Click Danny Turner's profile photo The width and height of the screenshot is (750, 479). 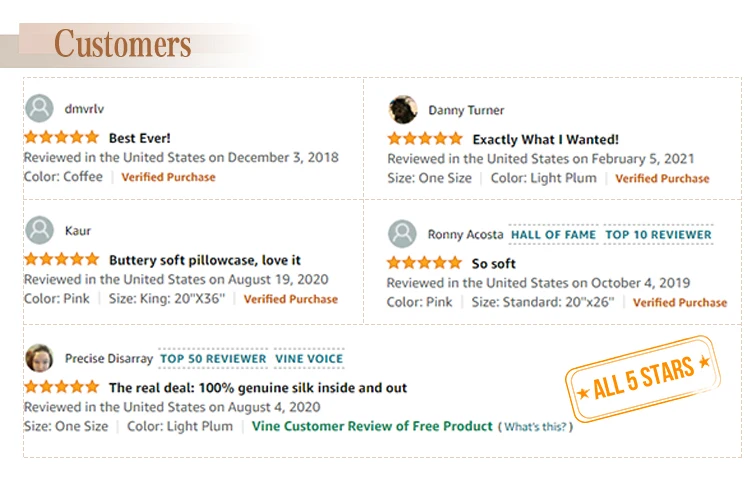pyautogui.click(x=403, y=109)
